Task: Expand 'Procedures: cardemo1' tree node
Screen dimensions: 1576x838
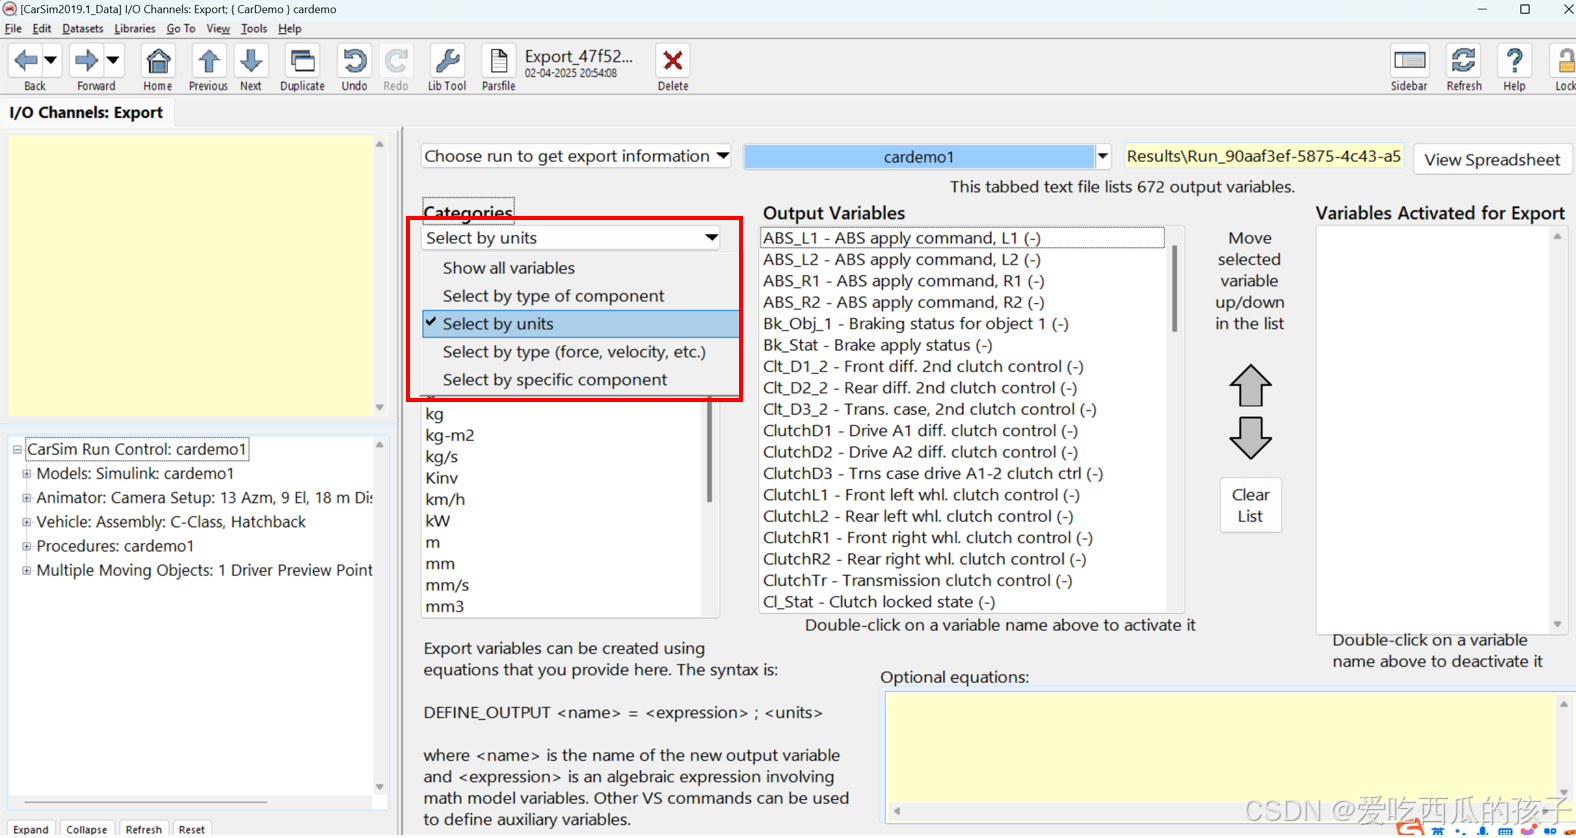Action: coord(26,546)
